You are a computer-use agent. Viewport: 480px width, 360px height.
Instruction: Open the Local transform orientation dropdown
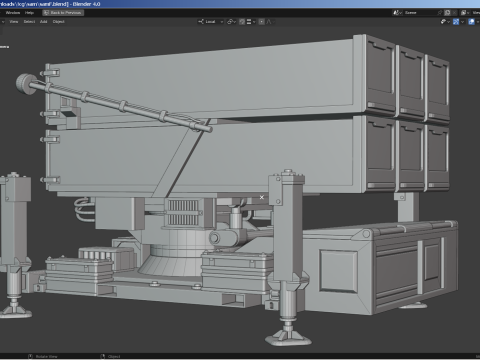210,22
